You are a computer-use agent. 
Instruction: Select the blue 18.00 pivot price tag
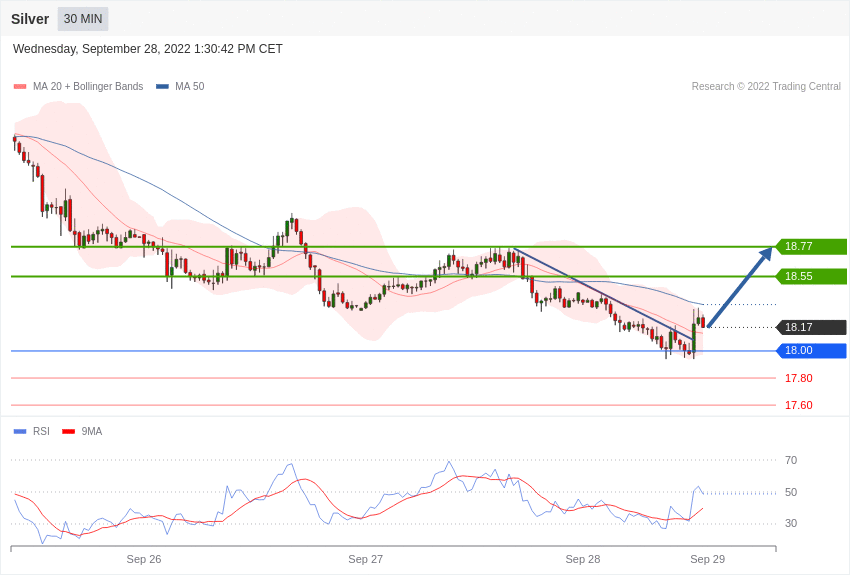coord(811,351)
